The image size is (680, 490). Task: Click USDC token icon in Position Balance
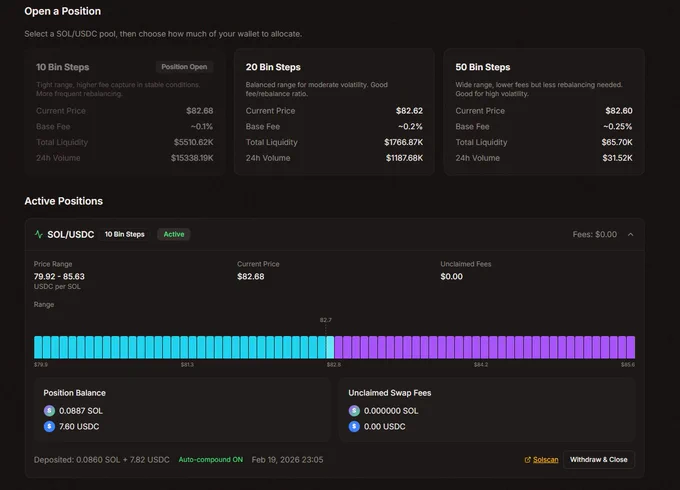(49, 427)
